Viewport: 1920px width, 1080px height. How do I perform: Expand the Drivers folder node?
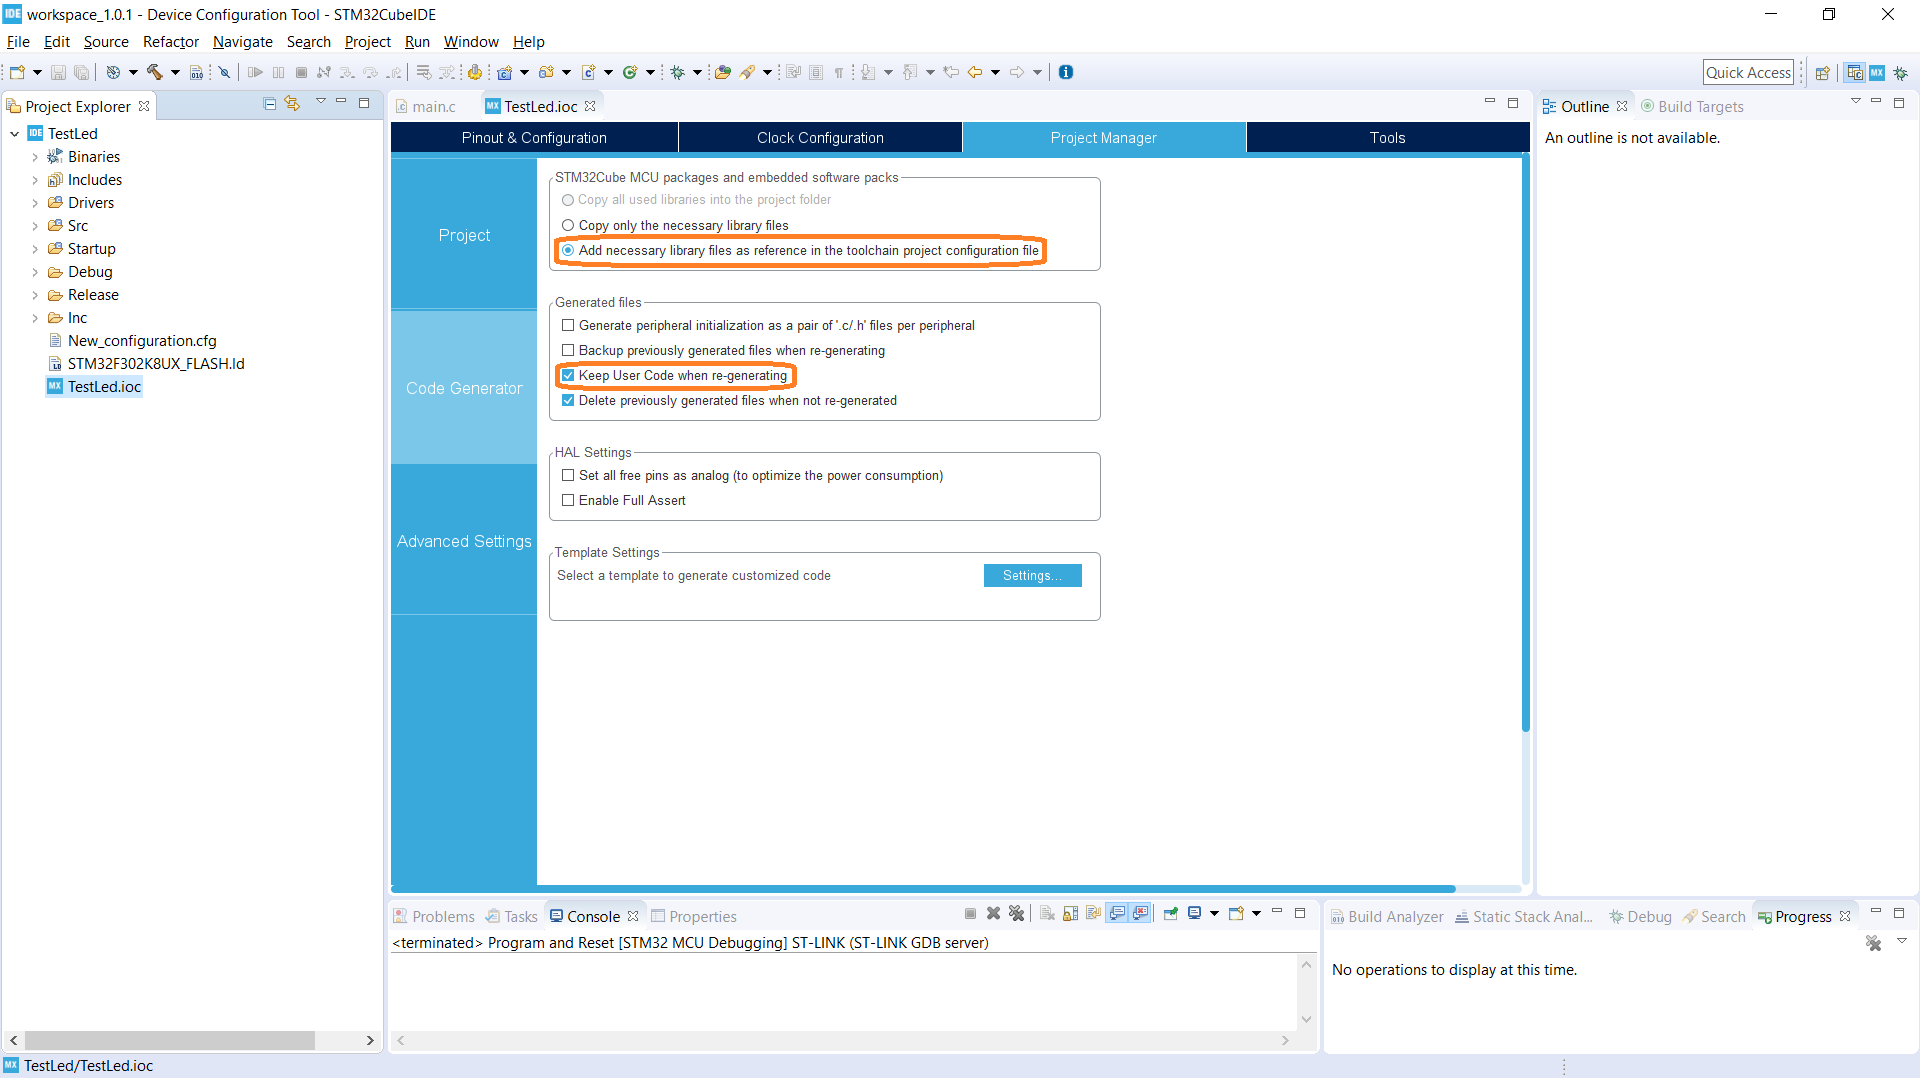pos(35,203)
